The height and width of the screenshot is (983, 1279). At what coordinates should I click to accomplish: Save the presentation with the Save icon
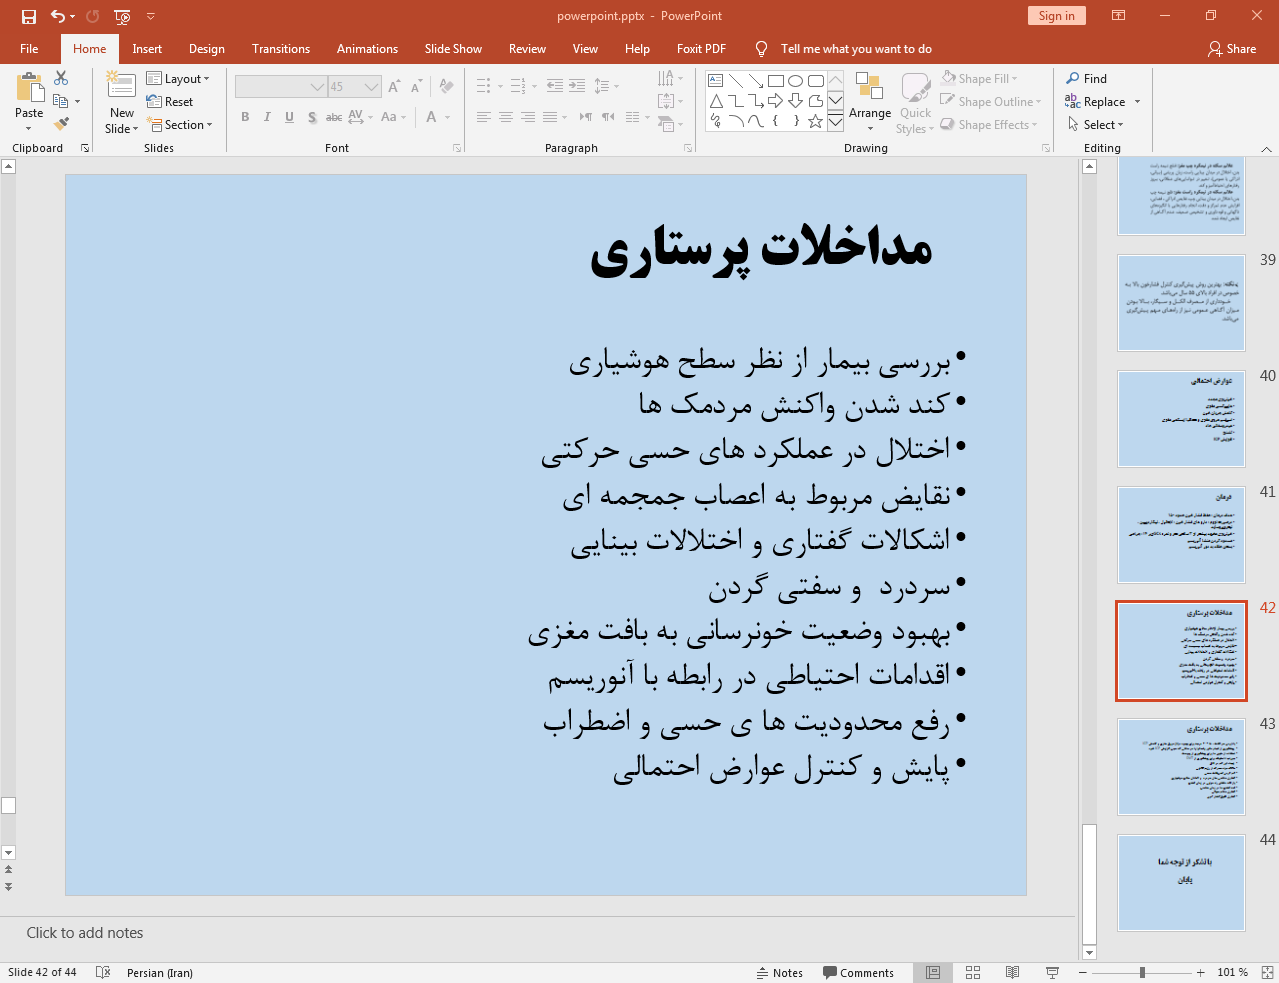tap(28, 16)
